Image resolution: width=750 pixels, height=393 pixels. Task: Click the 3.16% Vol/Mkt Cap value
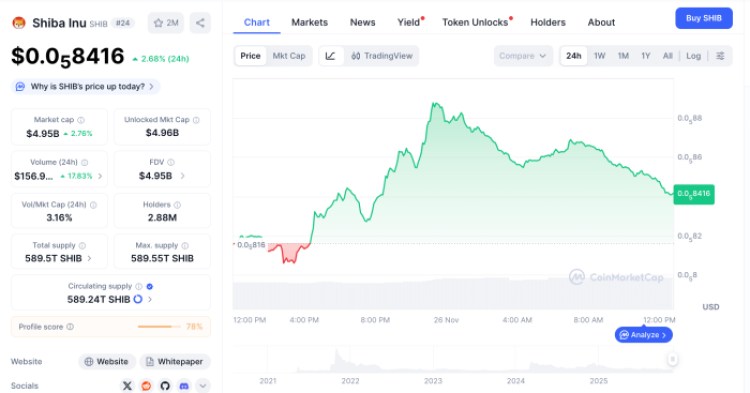(59, 218)
